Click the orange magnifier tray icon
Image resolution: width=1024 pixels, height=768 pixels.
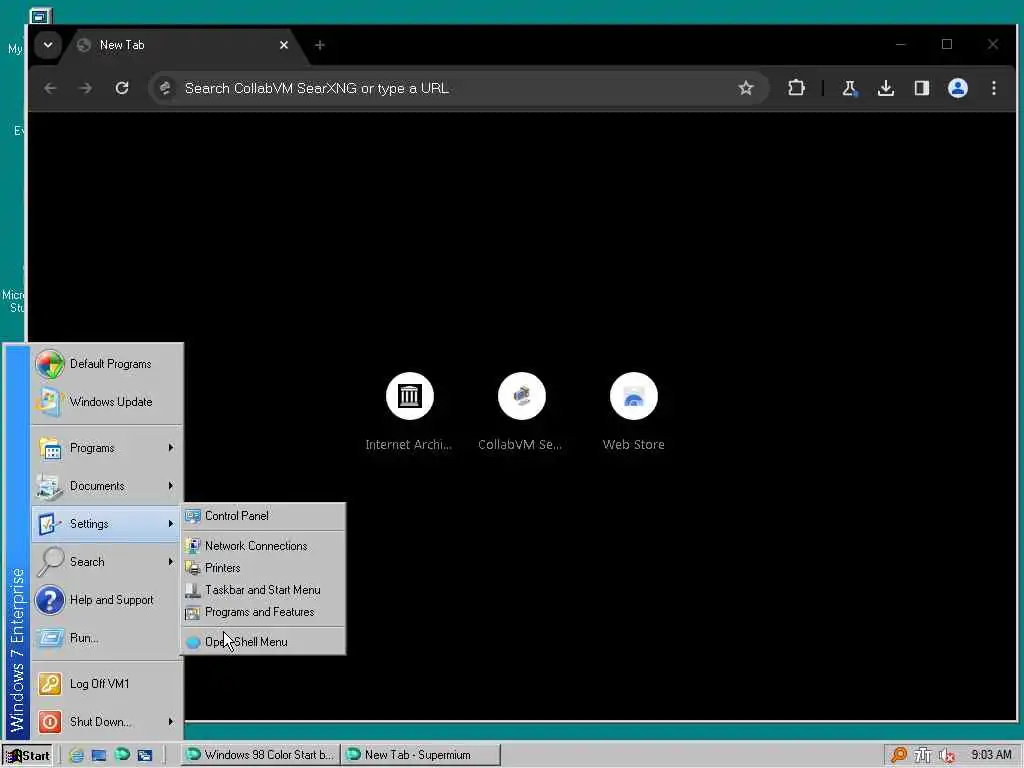click(899, 755)
